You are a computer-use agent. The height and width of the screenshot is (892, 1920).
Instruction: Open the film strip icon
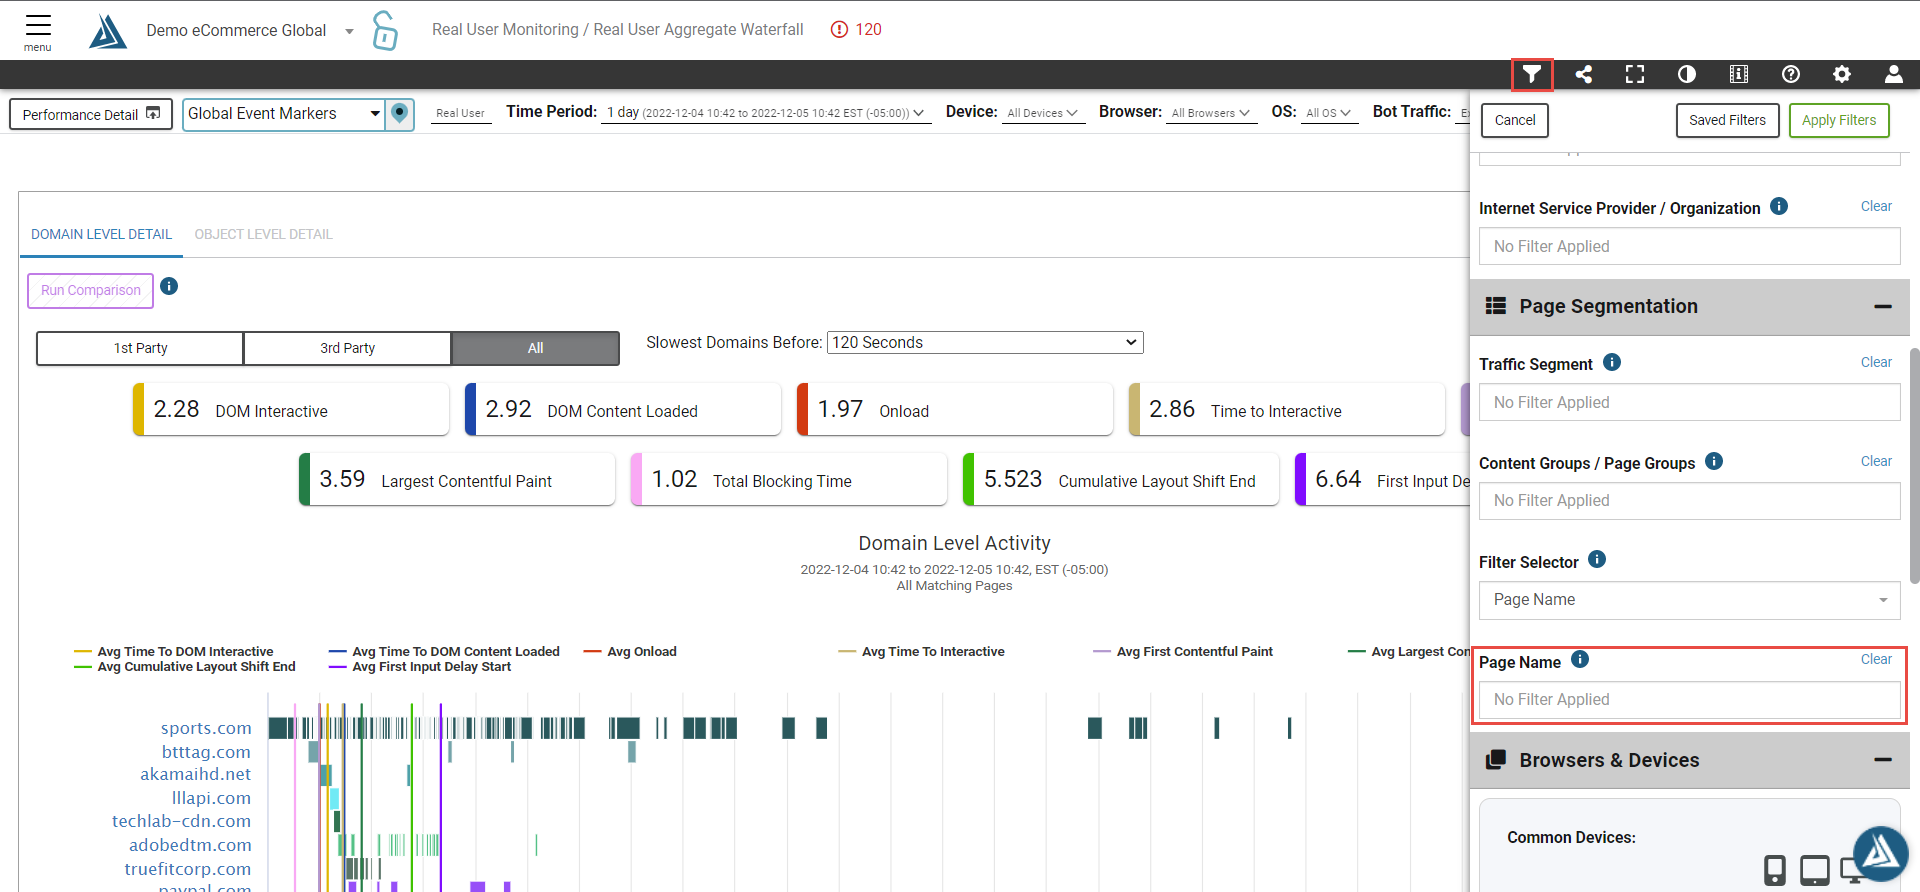(x=1739, y=74)
